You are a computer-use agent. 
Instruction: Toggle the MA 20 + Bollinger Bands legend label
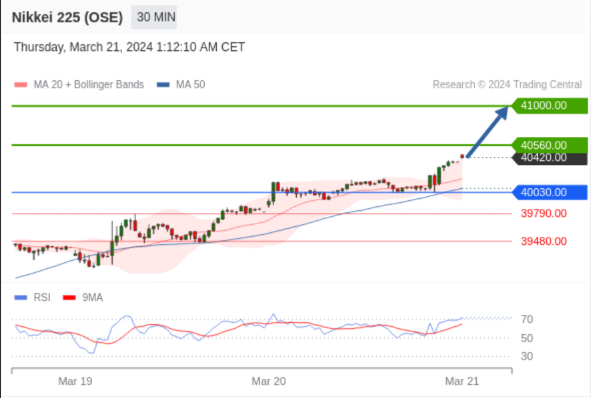click(x=89, y=84)
